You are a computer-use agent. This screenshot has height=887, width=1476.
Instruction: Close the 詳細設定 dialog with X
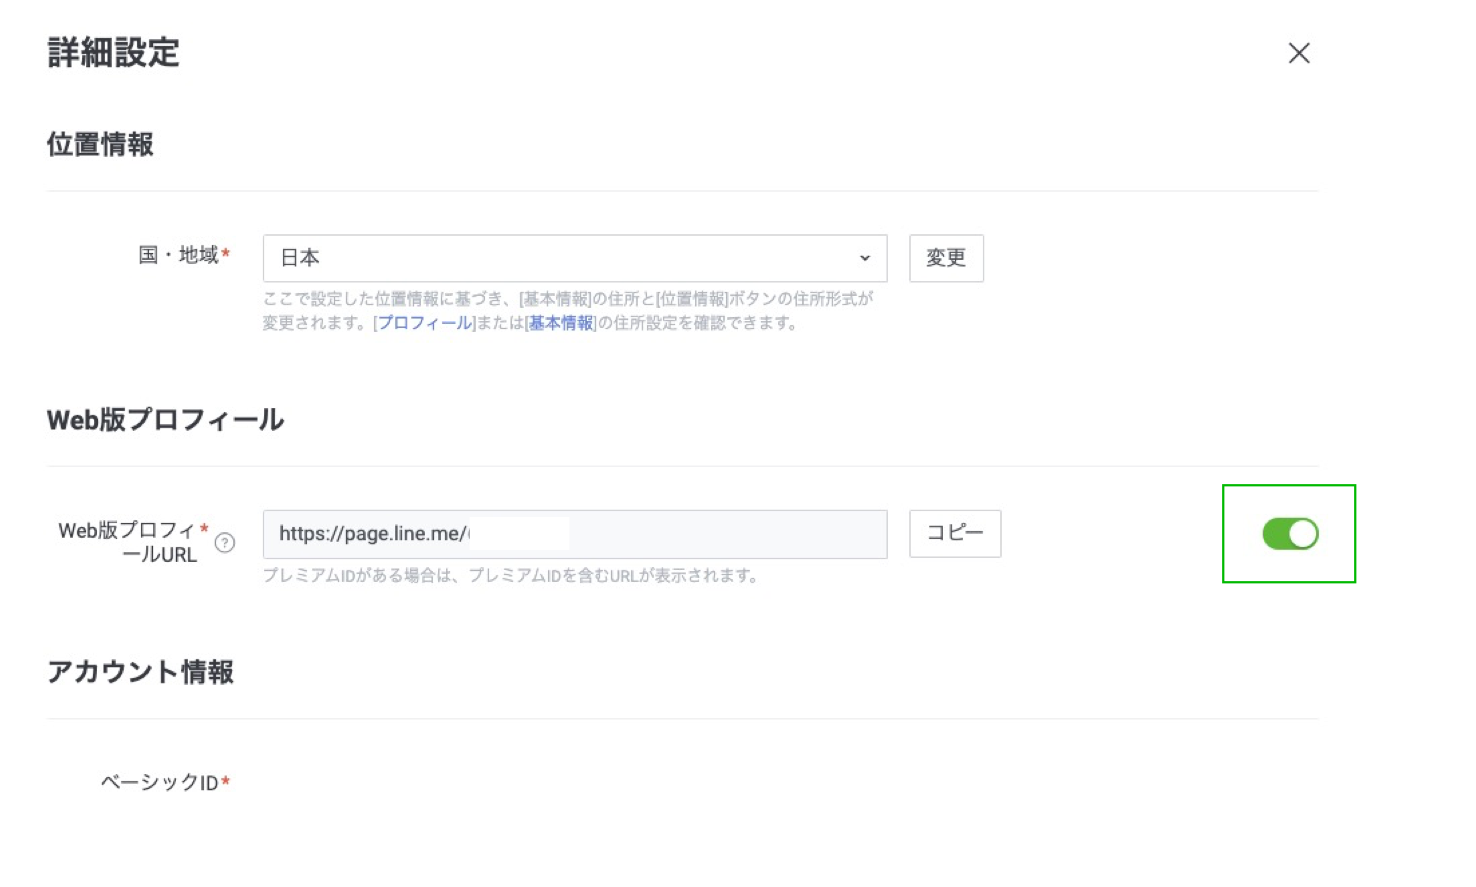(x=1298, y=53)
